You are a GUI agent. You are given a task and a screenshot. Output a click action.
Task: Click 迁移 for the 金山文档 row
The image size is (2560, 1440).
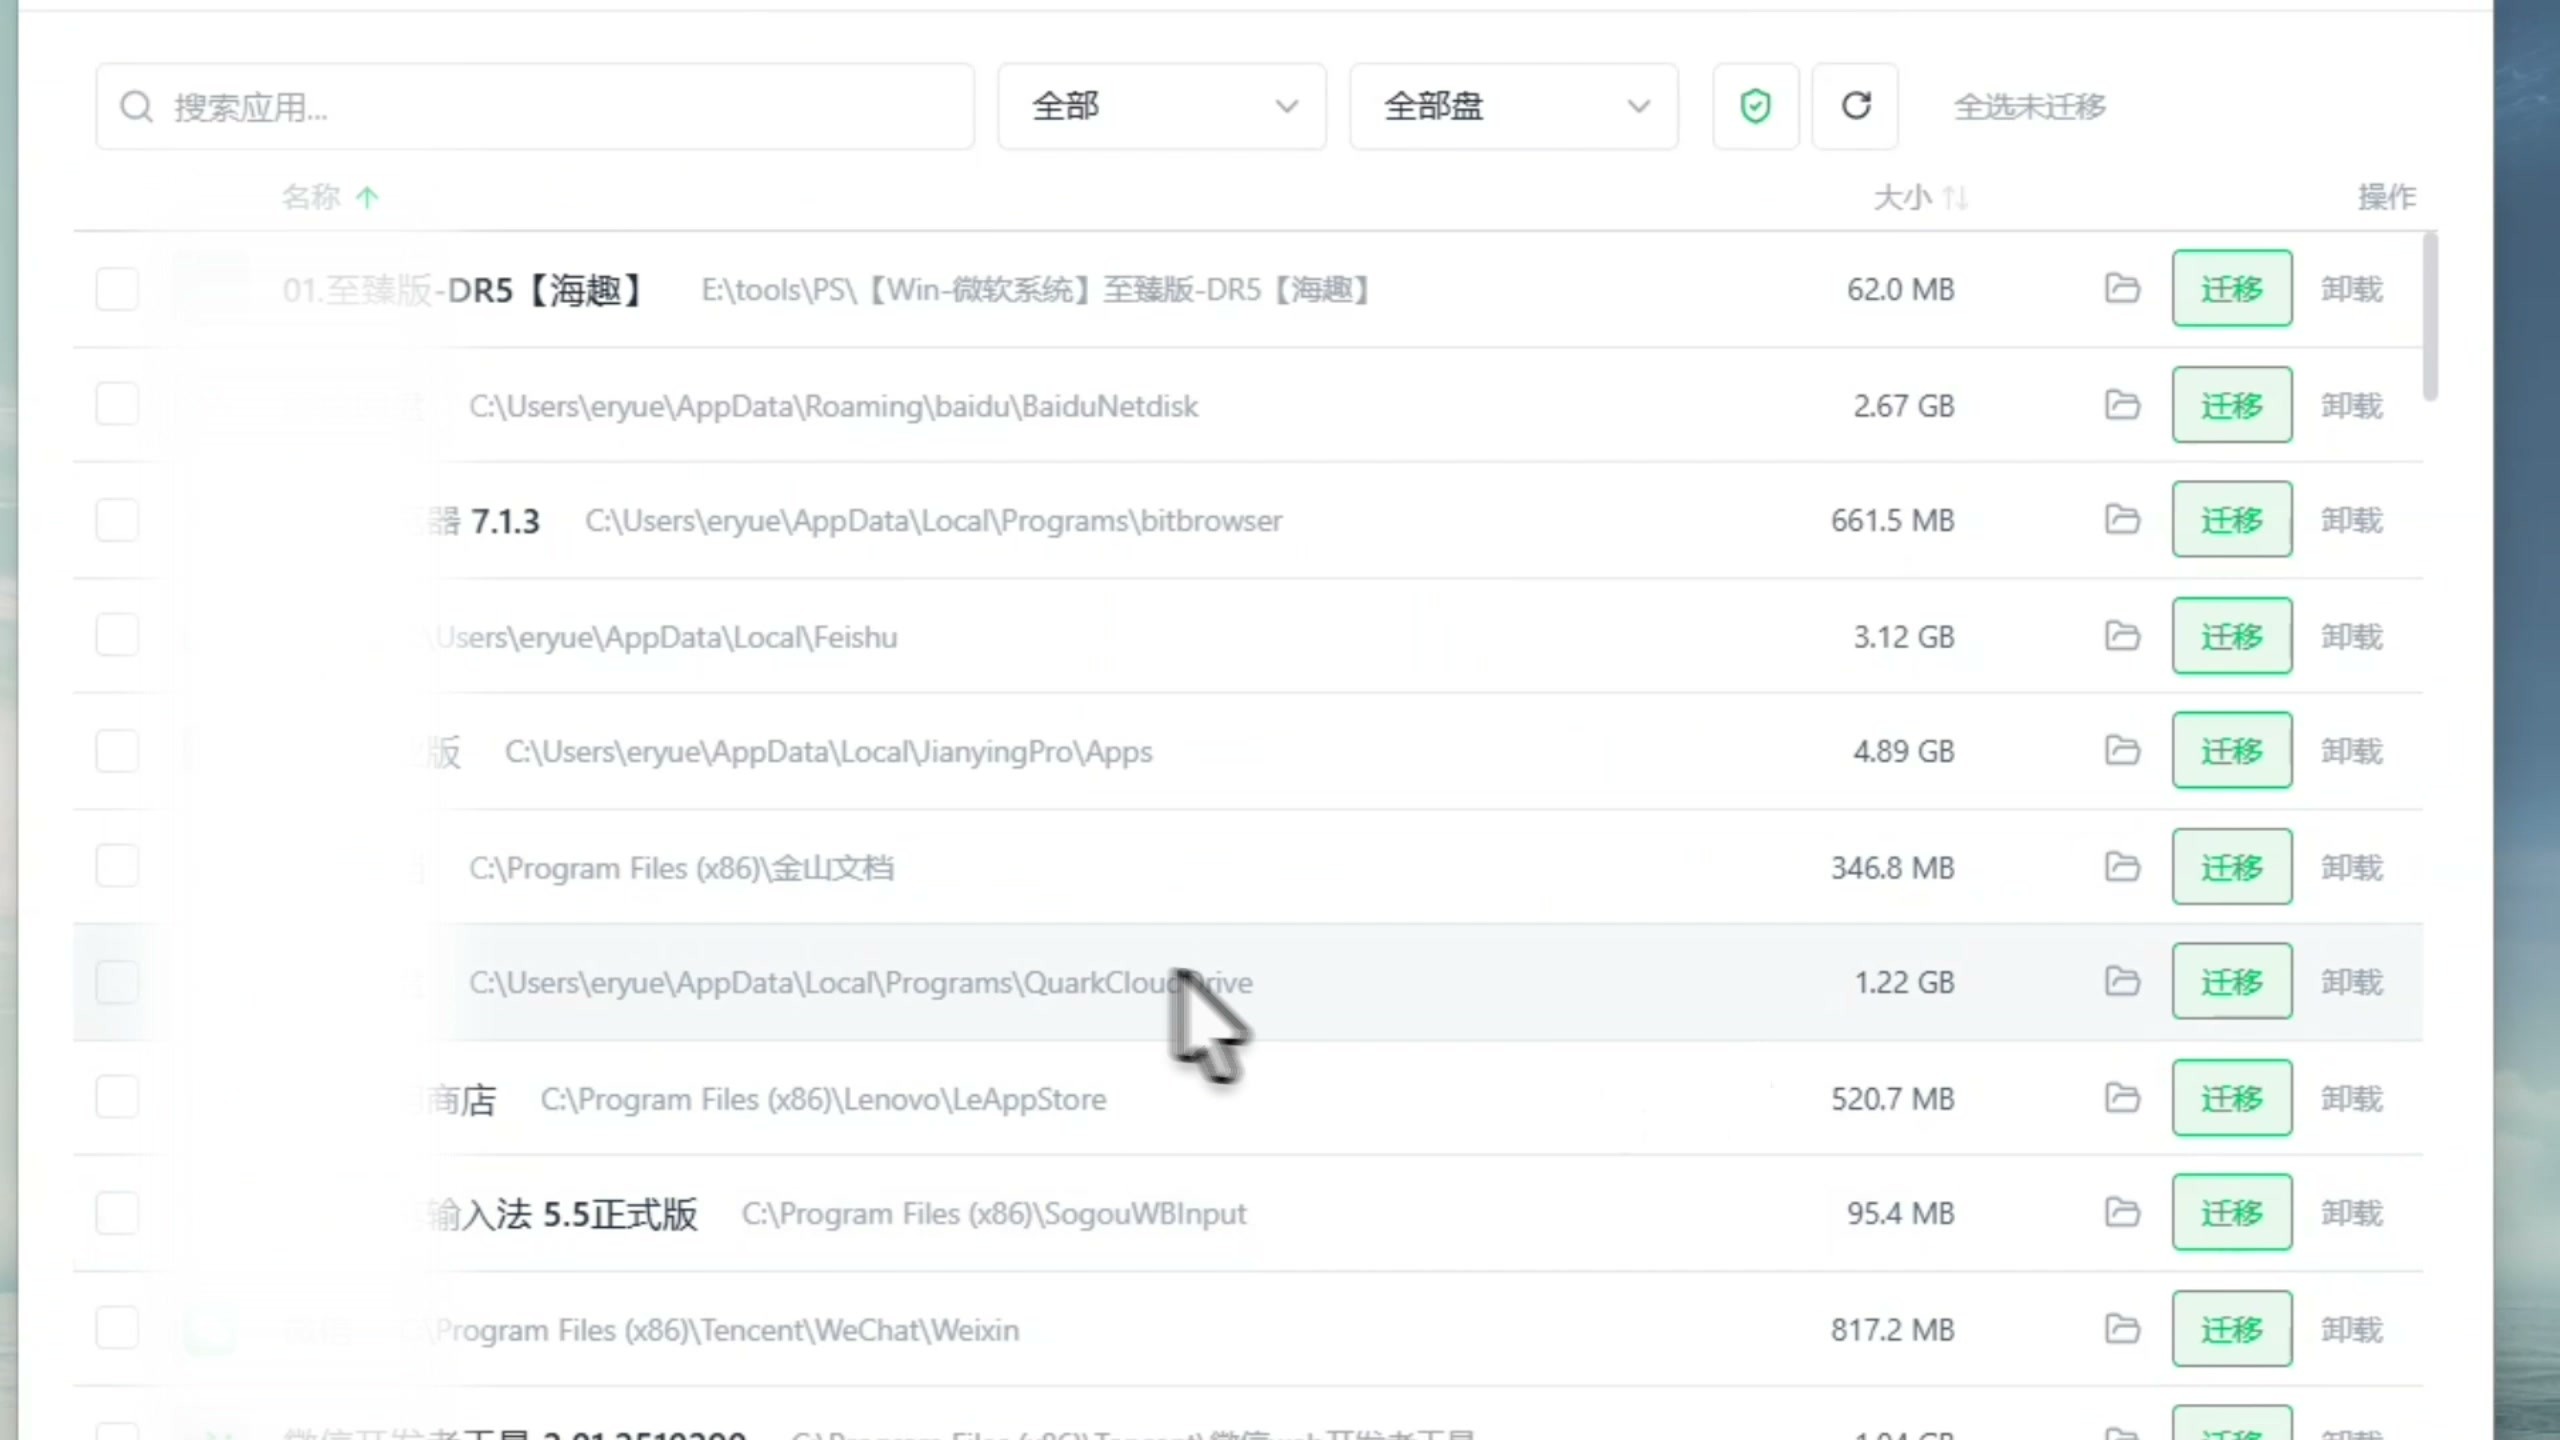pos(2232,866)
